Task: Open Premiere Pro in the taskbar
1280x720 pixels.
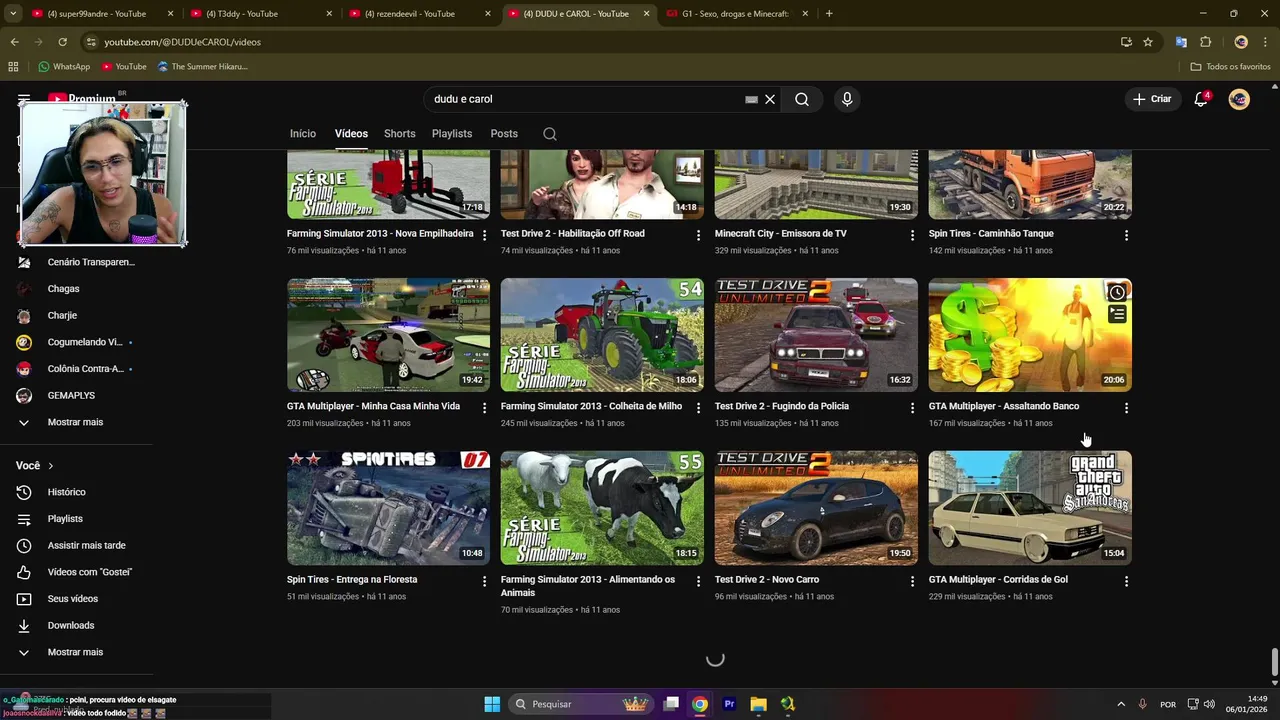Action: pyautogui.click(x=729, y=704)
